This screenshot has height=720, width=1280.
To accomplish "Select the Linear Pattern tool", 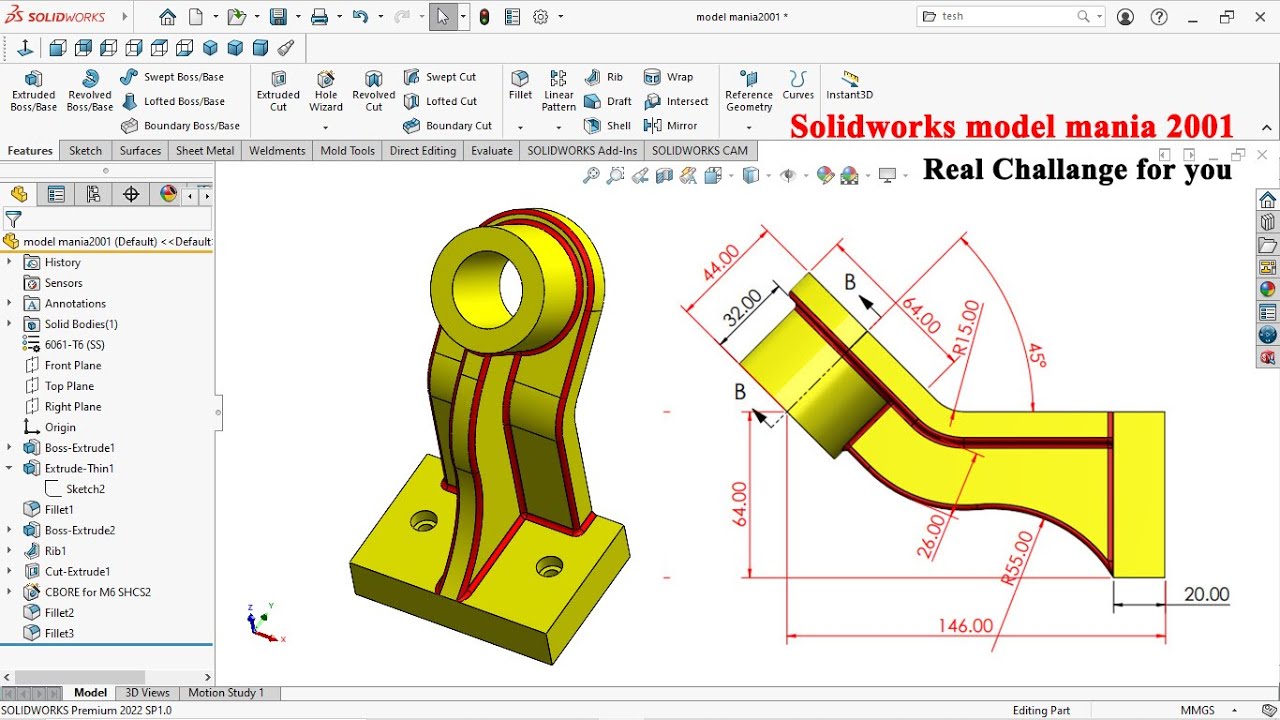I will pos(559,91).
